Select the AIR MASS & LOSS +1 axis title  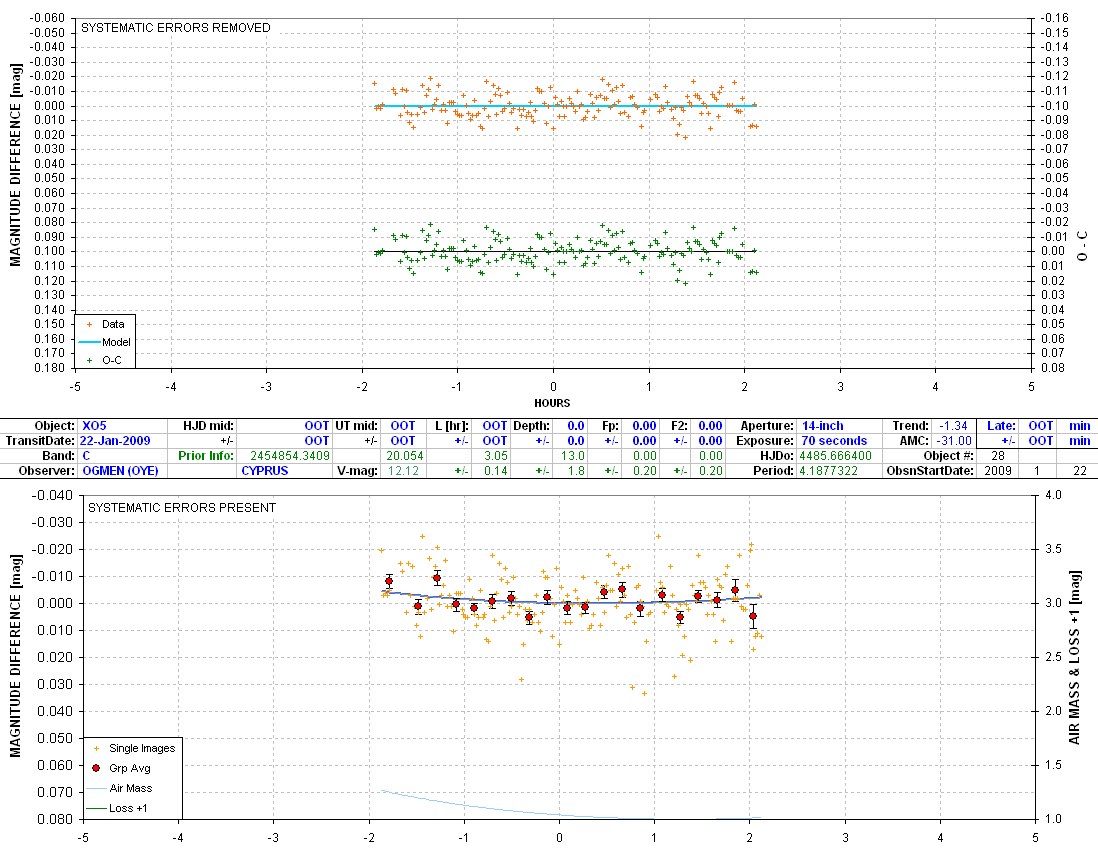[x=1075, y=657]
